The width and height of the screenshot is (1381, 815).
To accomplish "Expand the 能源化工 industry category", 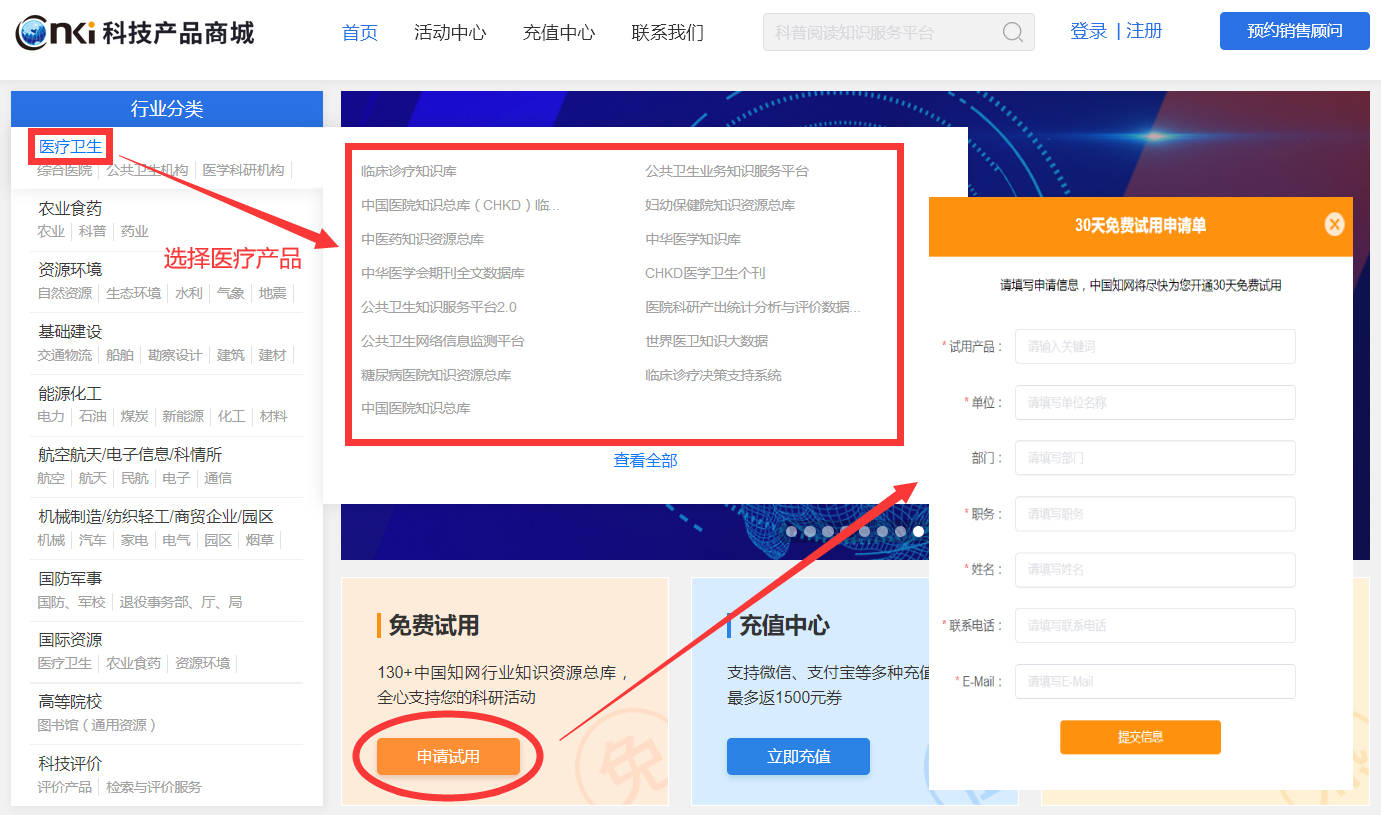I will 70,393.
